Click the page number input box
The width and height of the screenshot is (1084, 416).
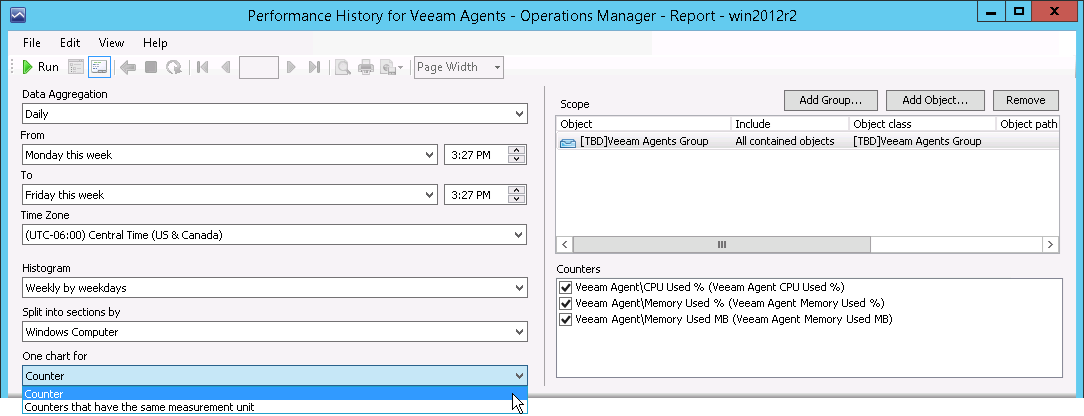pyautogui.click(x=259, y=67)
